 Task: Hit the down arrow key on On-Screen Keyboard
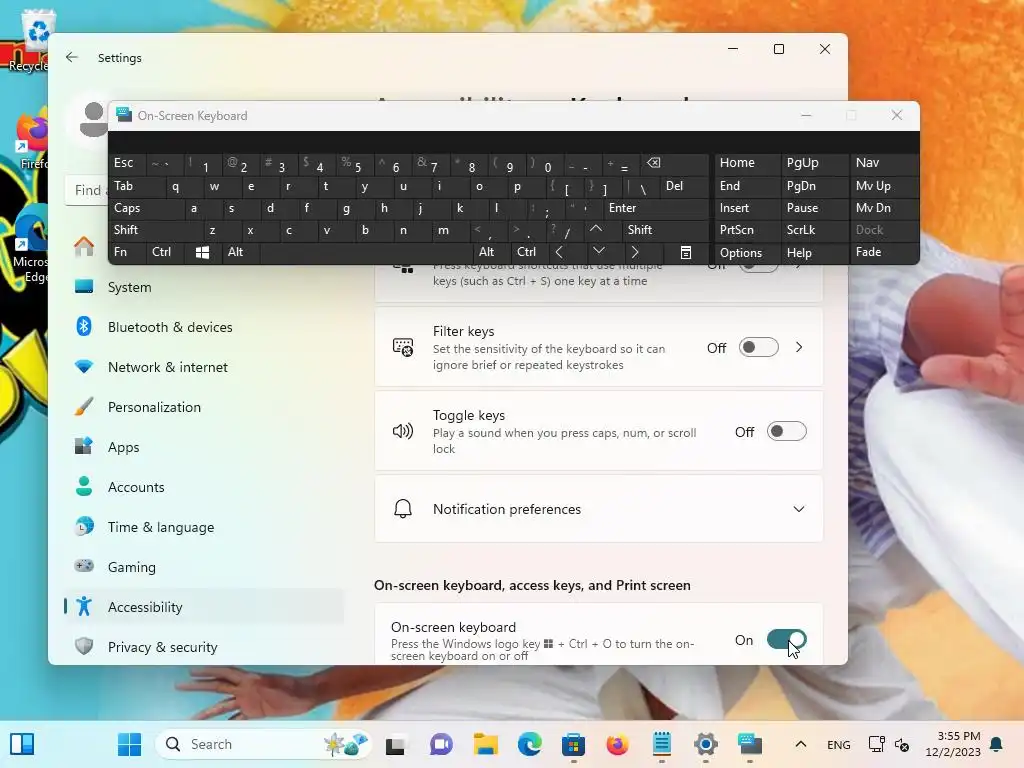[599, 251]
